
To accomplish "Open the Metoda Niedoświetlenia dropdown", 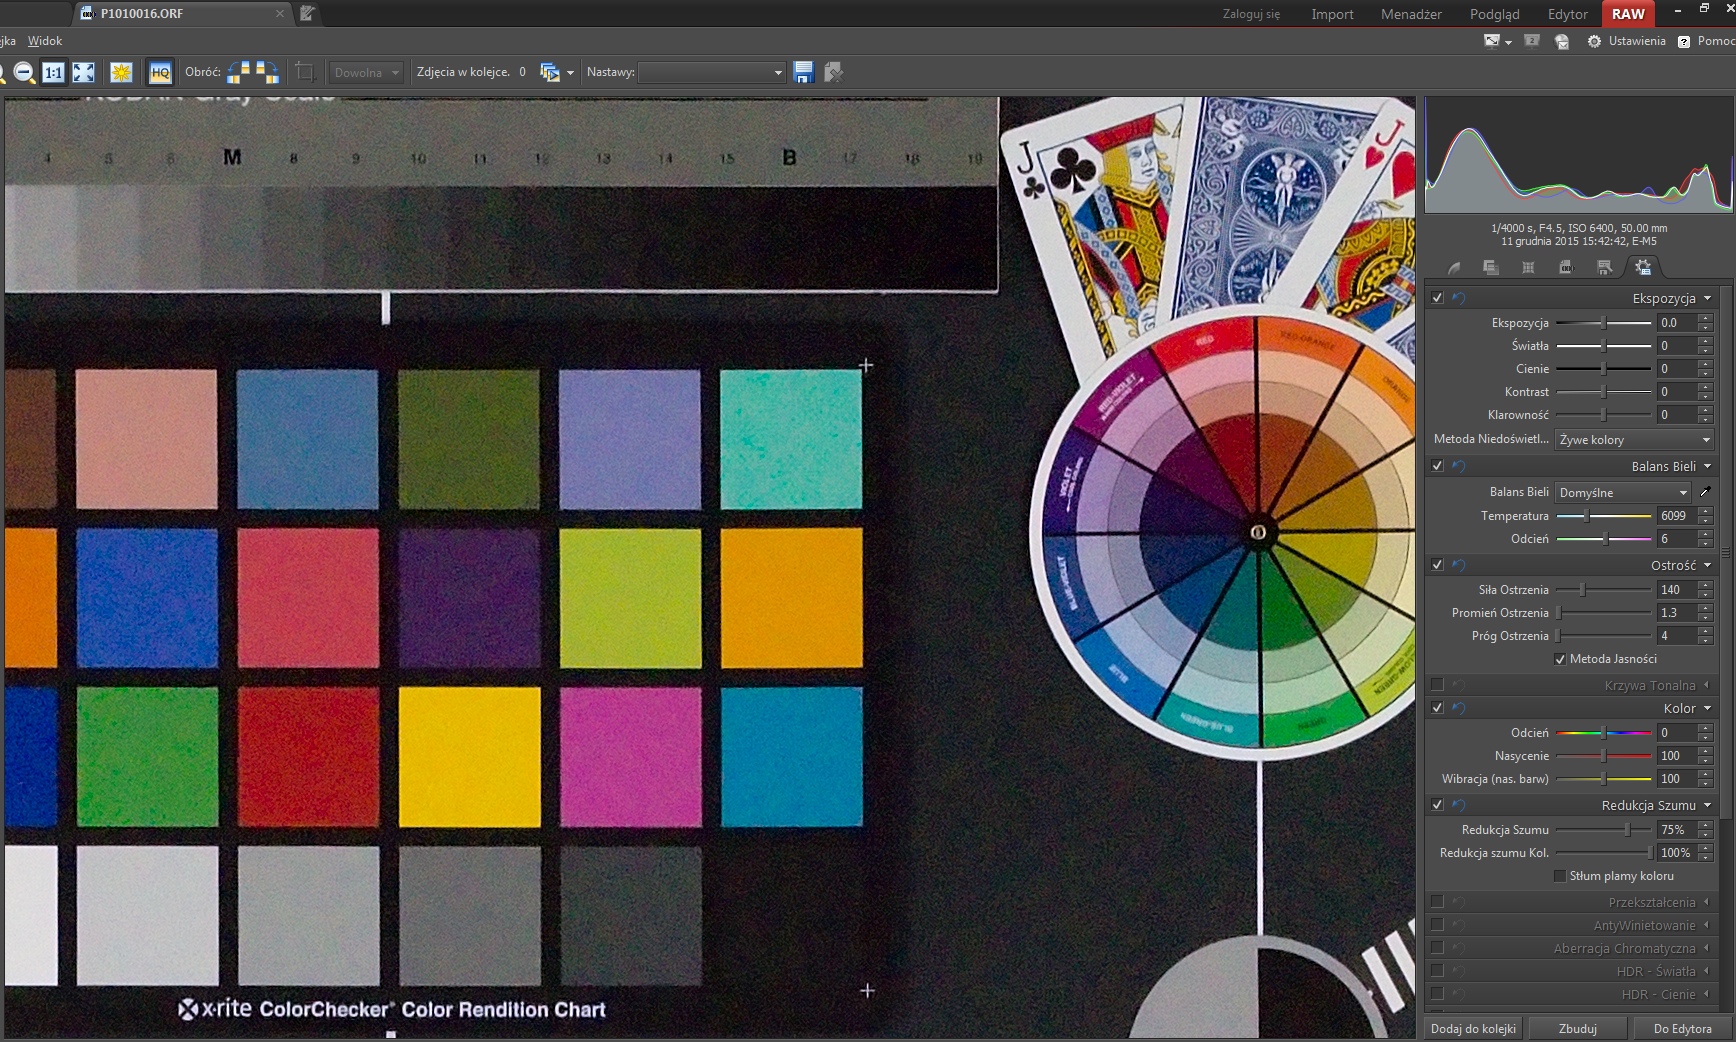I will point(1634,440).
